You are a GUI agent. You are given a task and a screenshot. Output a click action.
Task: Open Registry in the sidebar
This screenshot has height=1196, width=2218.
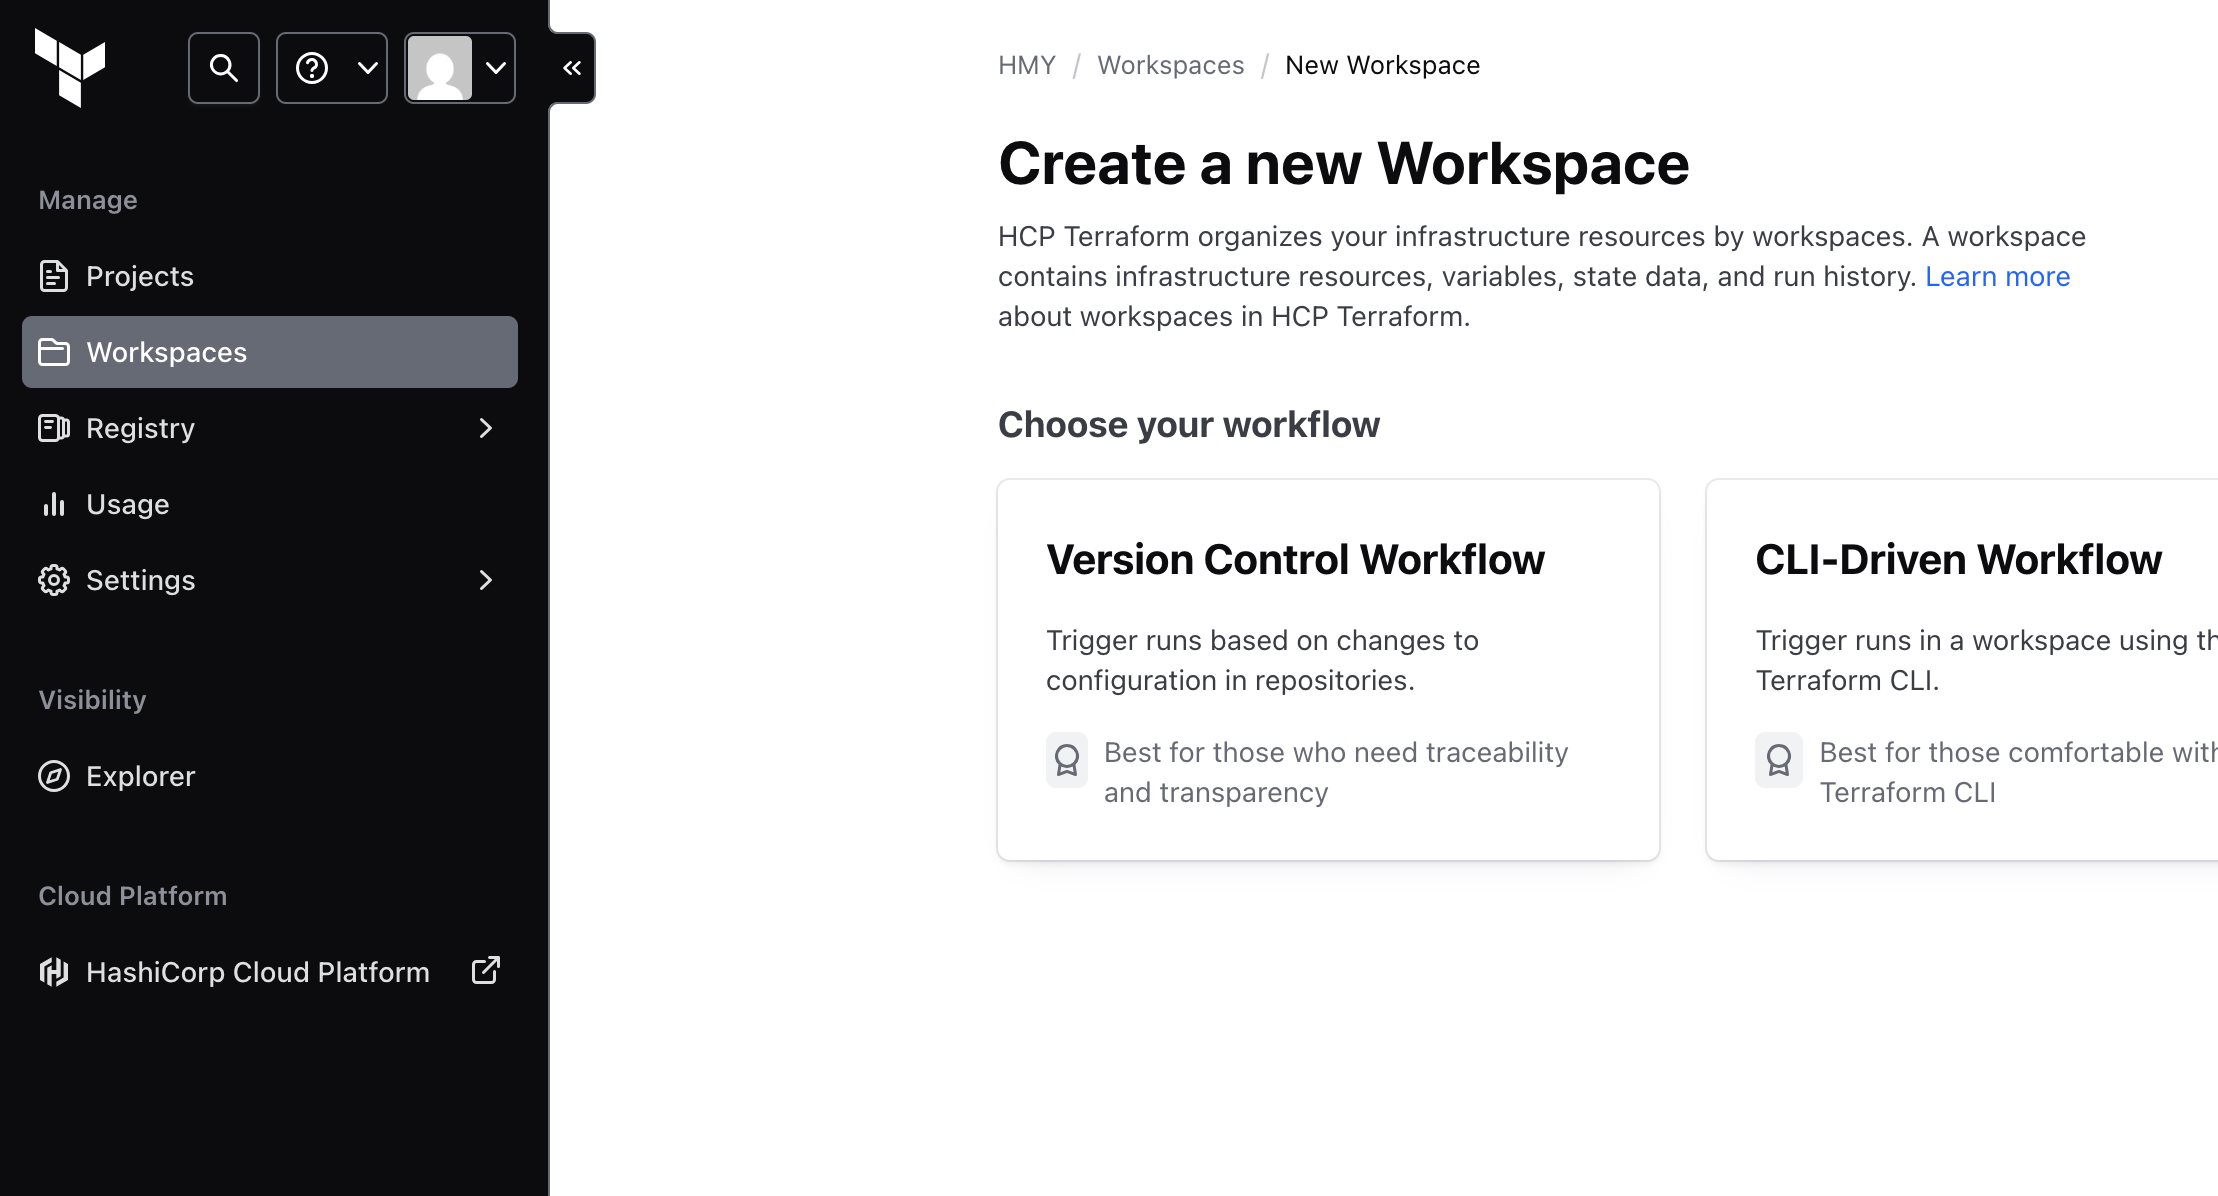[x=270, y=428]
